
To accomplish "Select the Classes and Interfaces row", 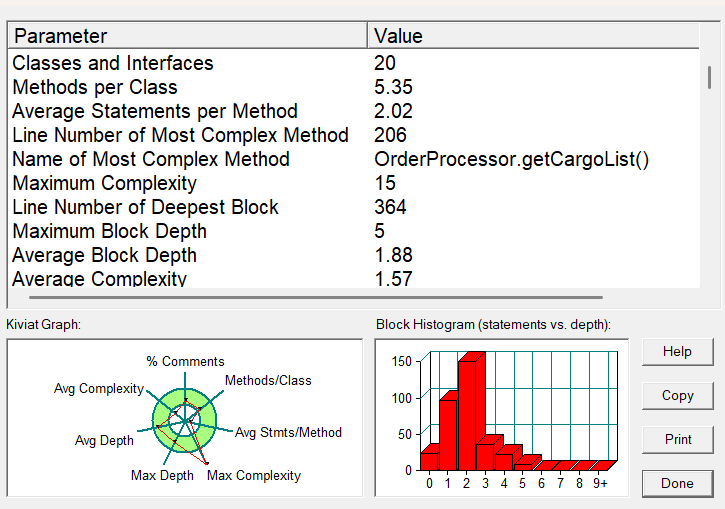I will point(354,63).
